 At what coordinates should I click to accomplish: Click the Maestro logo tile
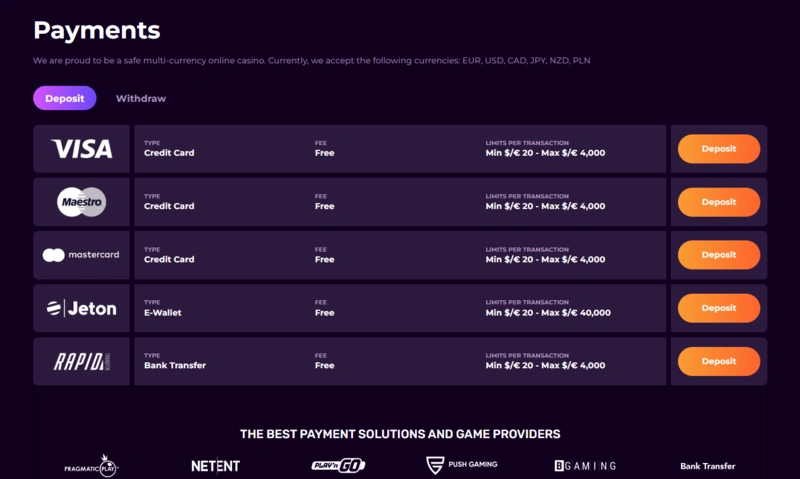tap(81, 202)
